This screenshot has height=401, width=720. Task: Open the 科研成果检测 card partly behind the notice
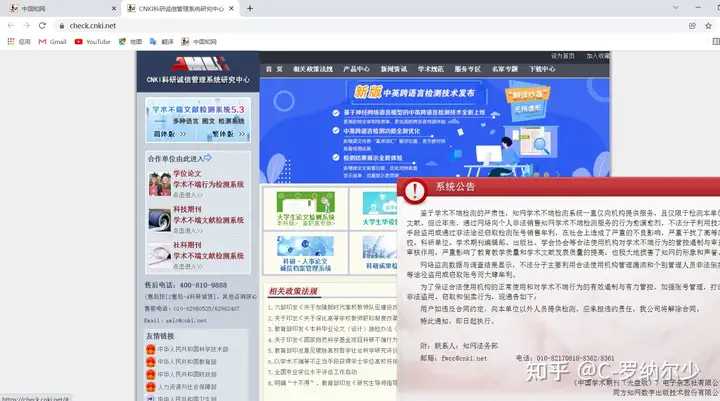pos(374,253)
